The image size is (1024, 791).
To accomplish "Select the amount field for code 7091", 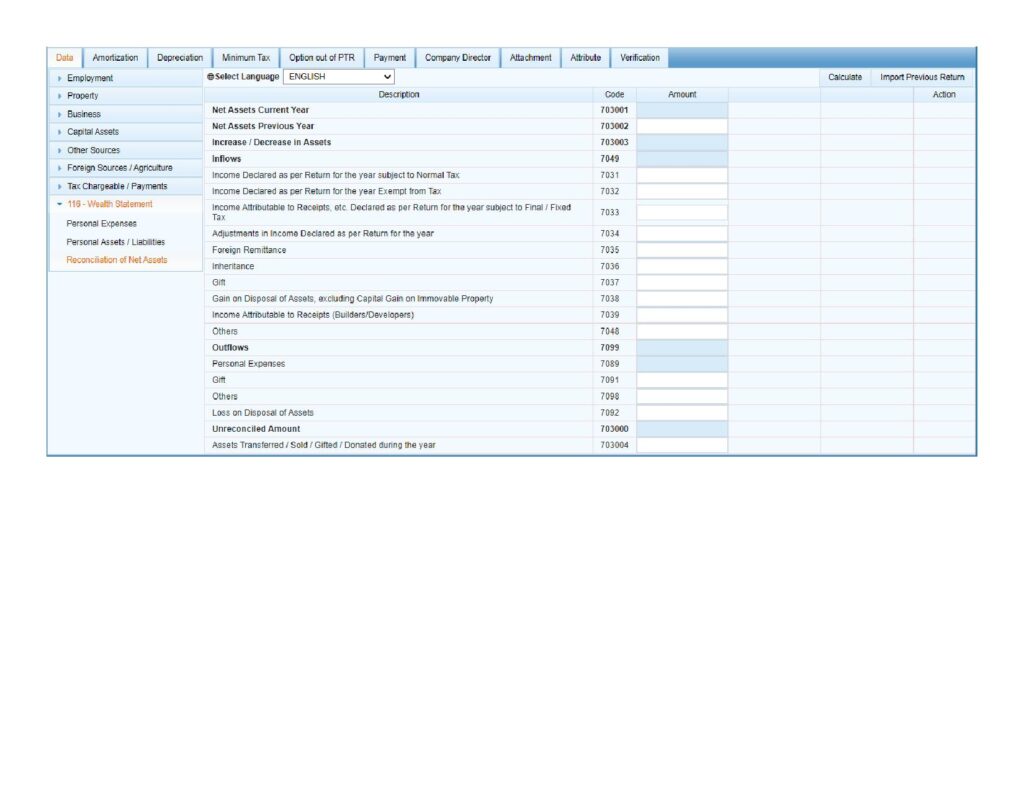I will pos(682,380).
